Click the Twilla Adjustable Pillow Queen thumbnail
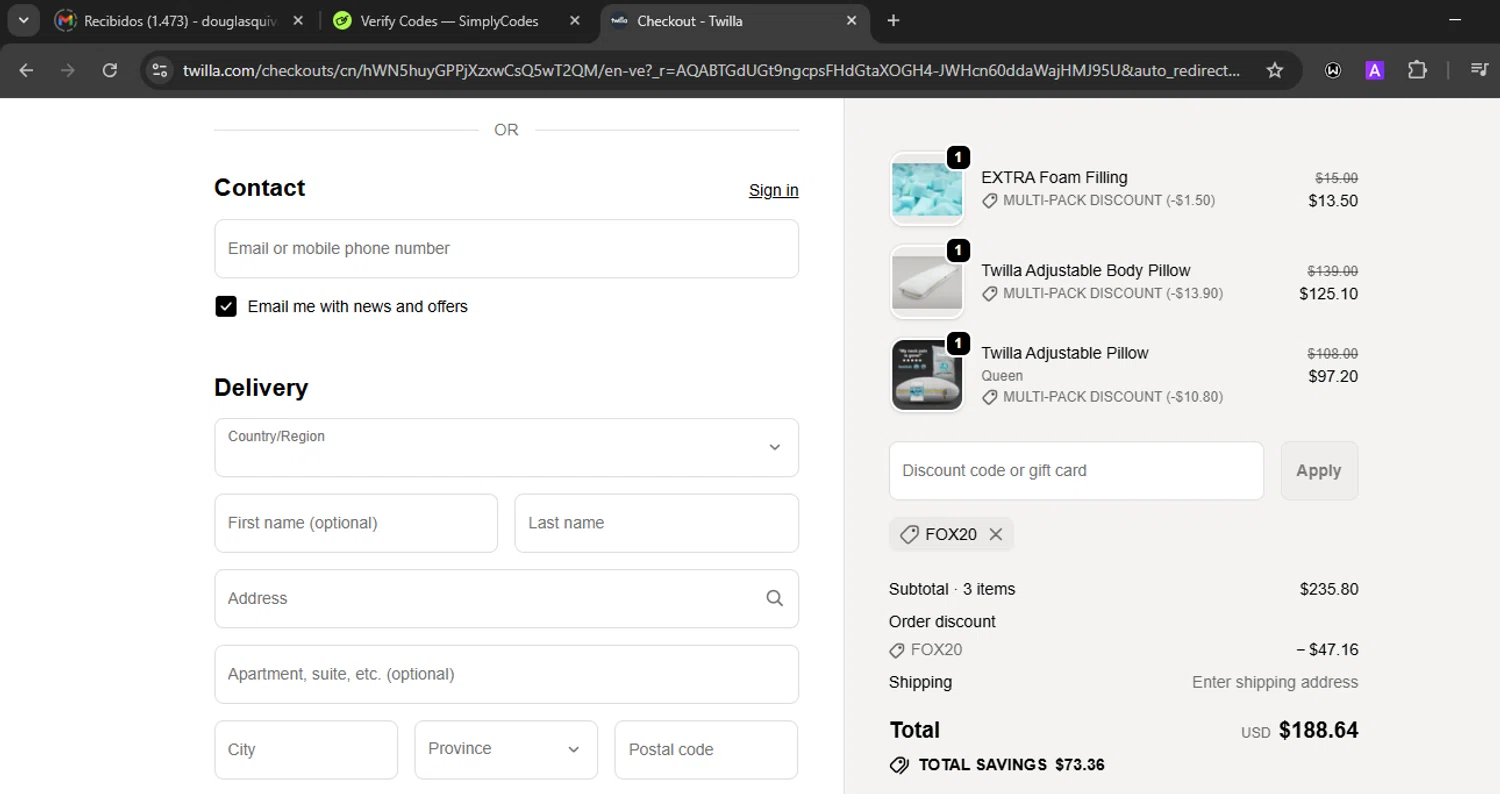Image resolution: width=1500 pixels, height=794 pixels. click(x=926, y=375)
